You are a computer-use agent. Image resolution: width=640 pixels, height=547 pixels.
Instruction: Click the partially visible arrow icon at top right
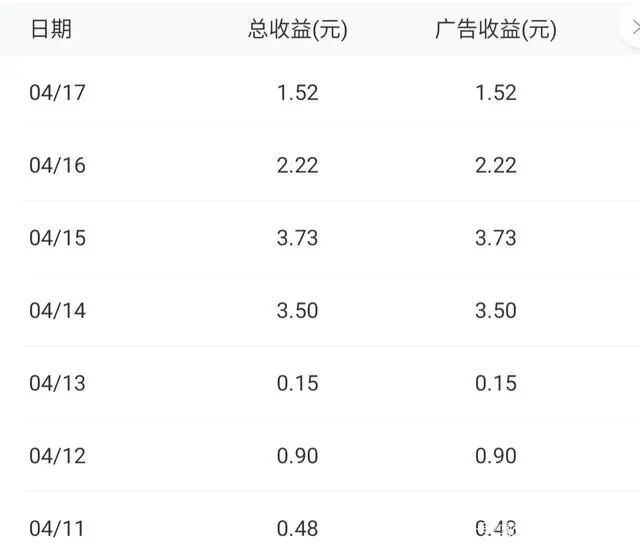click(x=635, y=29)
